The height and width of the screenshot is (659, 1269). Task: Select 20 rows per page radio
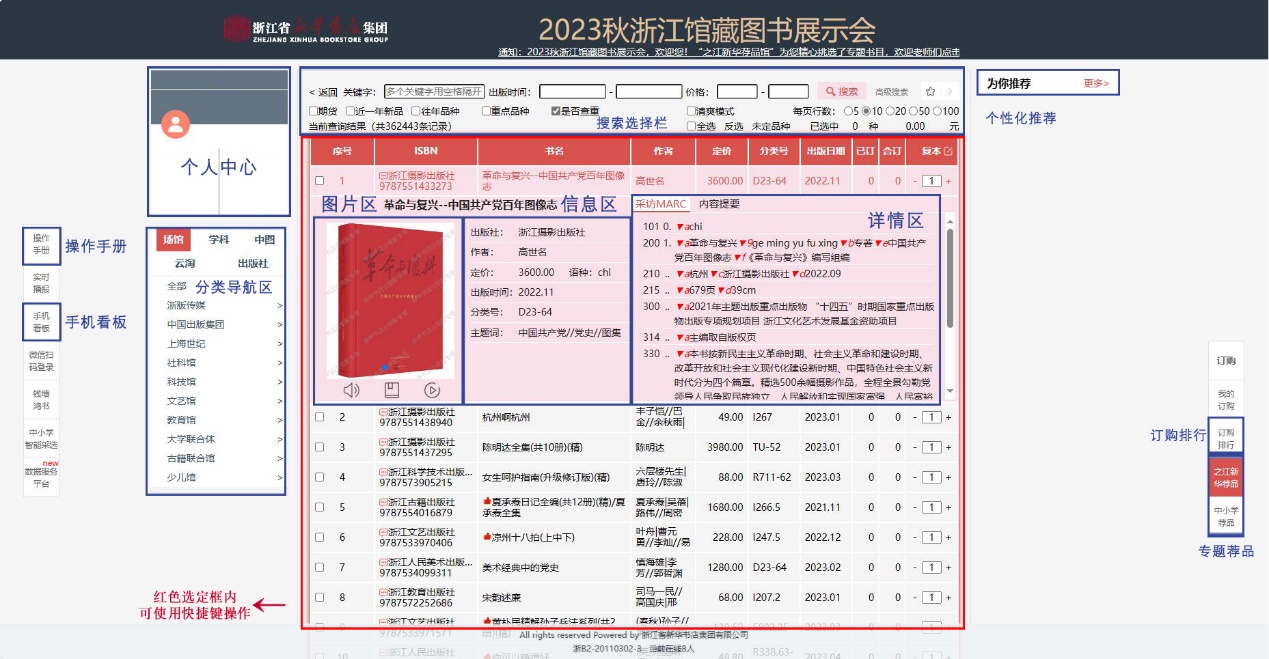click(x=890, y=111)
